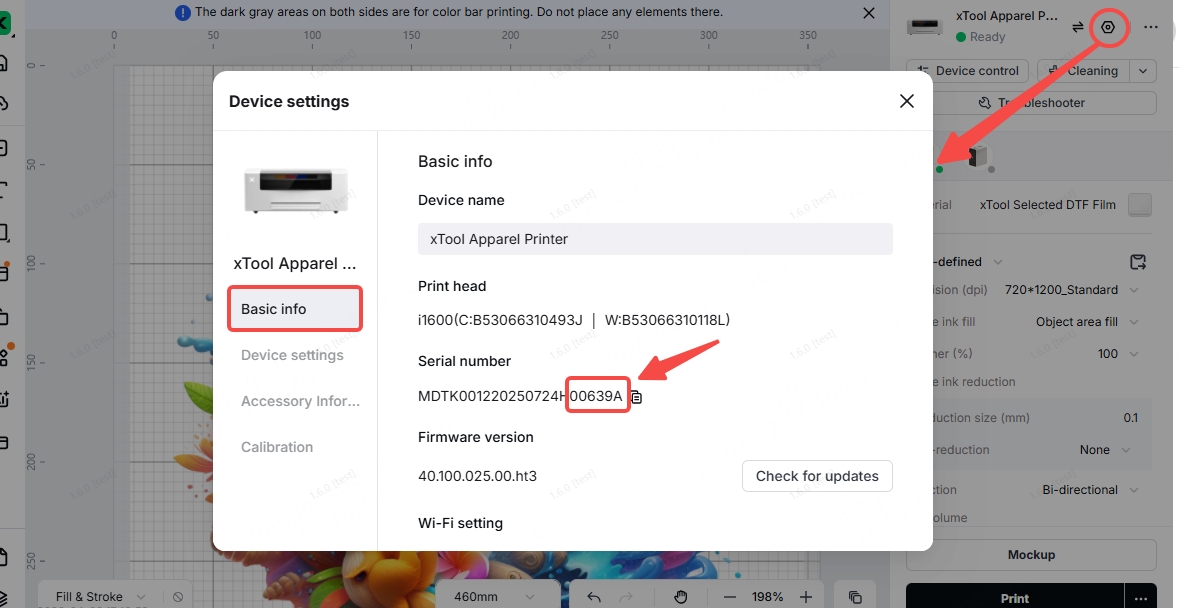Dismiss the color bar printing notice
This screenshot has height=608, width=1179.
click(x=868, y=13)
